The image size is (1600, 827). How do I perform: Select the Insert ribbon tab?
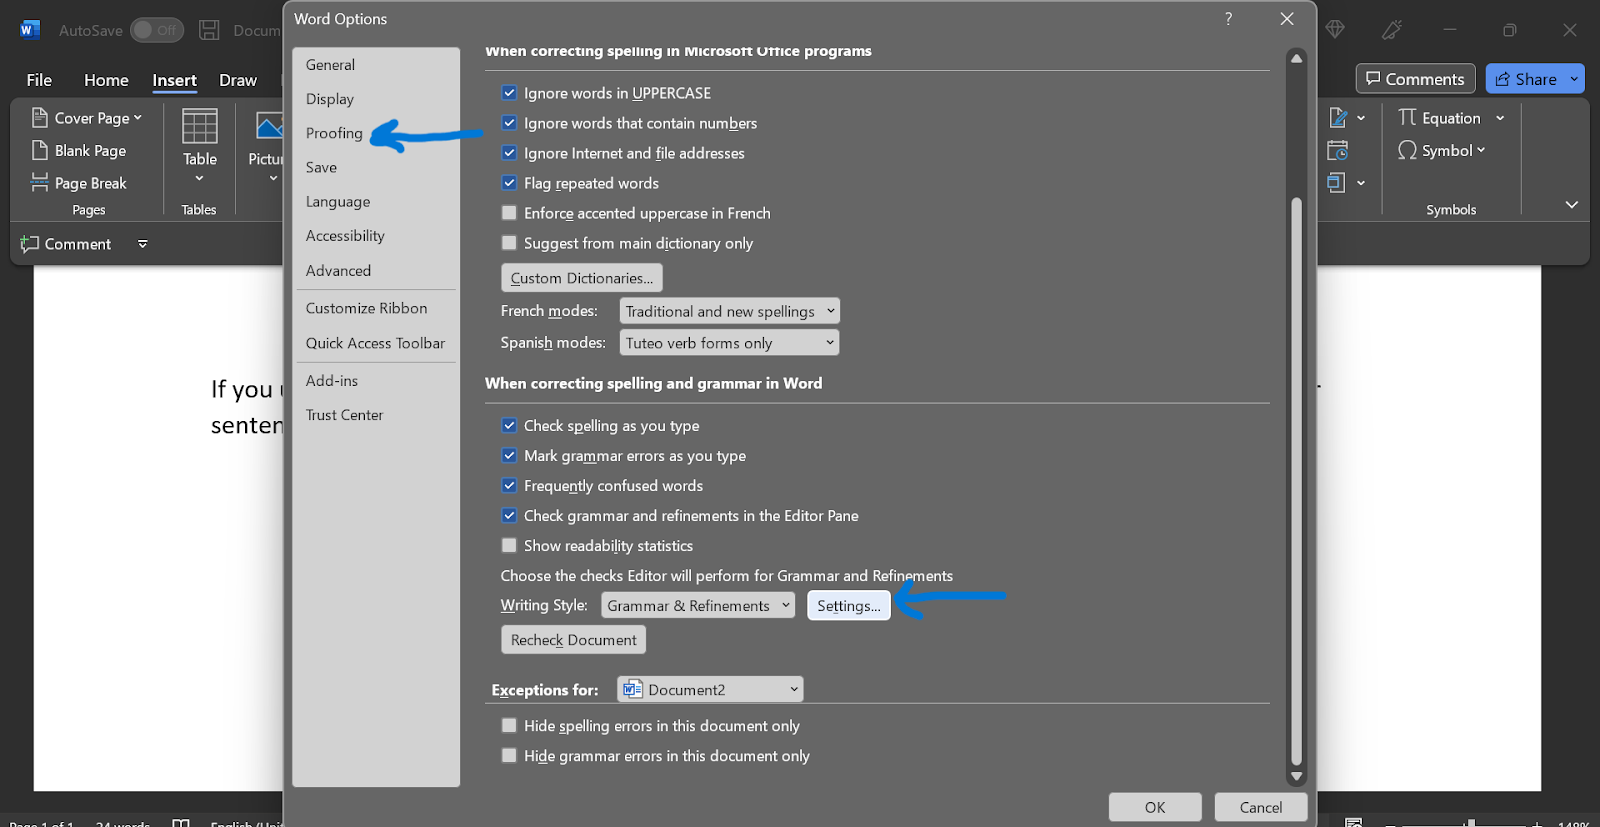[x=174, y=80]
